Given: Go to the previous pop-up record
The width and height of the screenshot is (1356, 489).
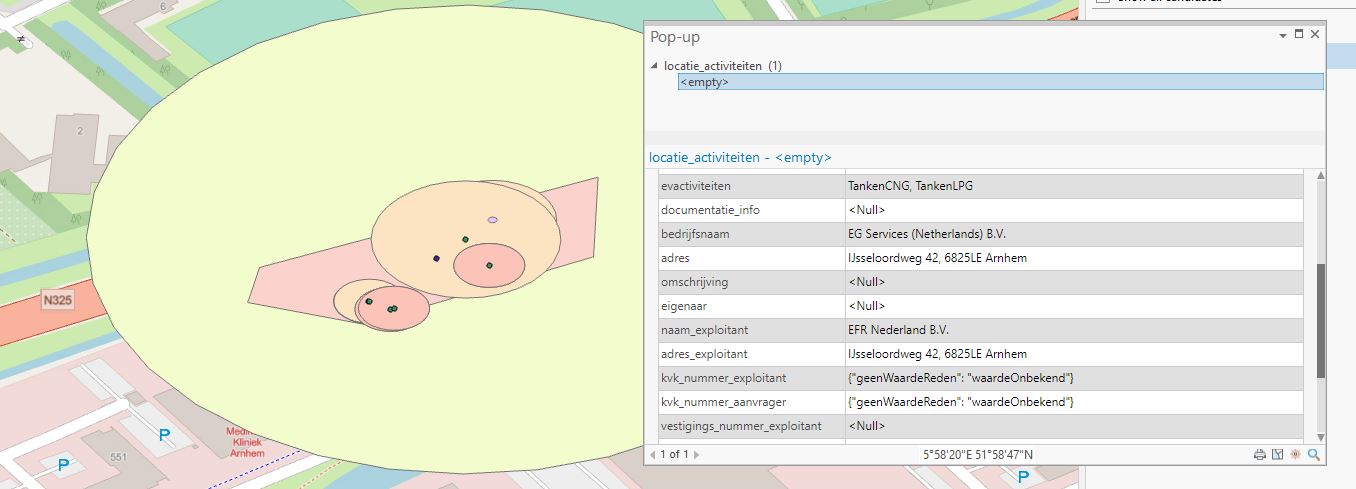Looking at the screenshot, I should (653, 455).
